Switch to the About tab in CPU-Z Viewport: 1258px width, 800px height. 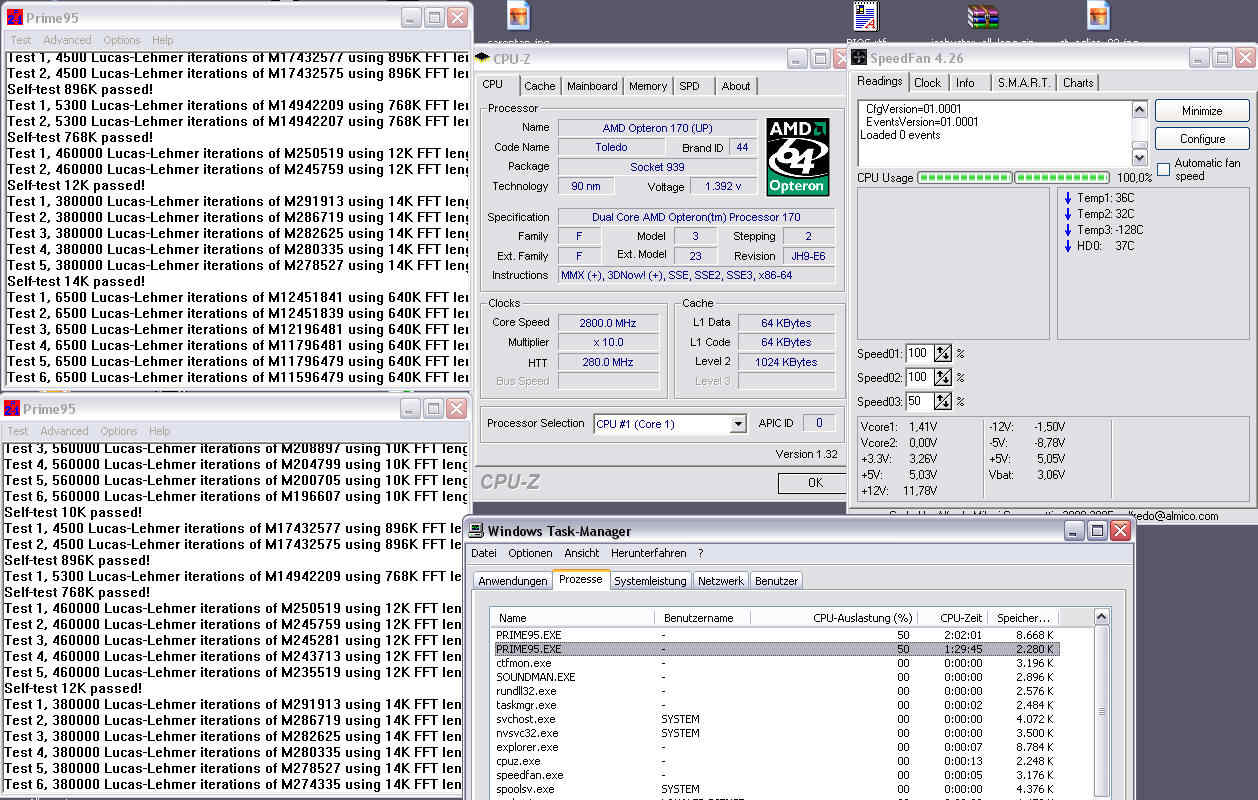[736, 86]
